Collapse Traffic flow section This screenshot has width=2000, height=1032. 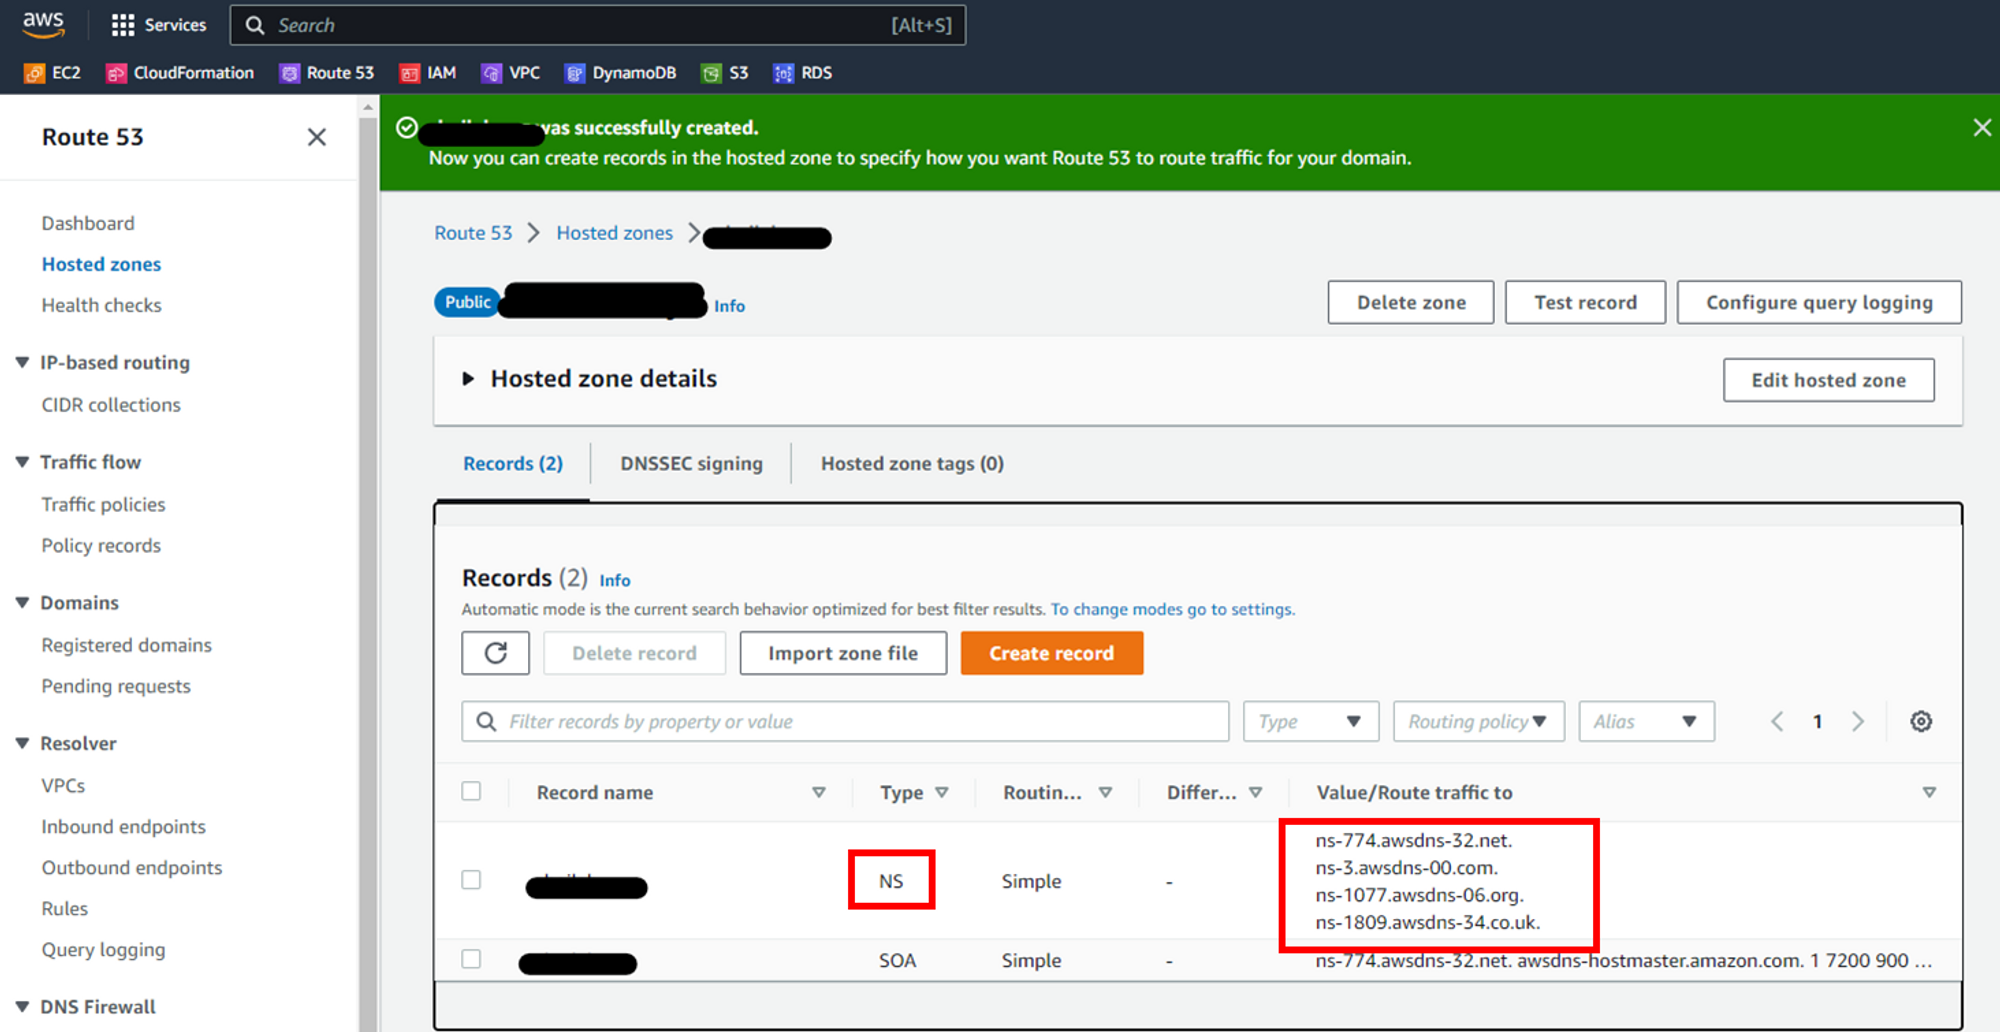coord(22,462)
